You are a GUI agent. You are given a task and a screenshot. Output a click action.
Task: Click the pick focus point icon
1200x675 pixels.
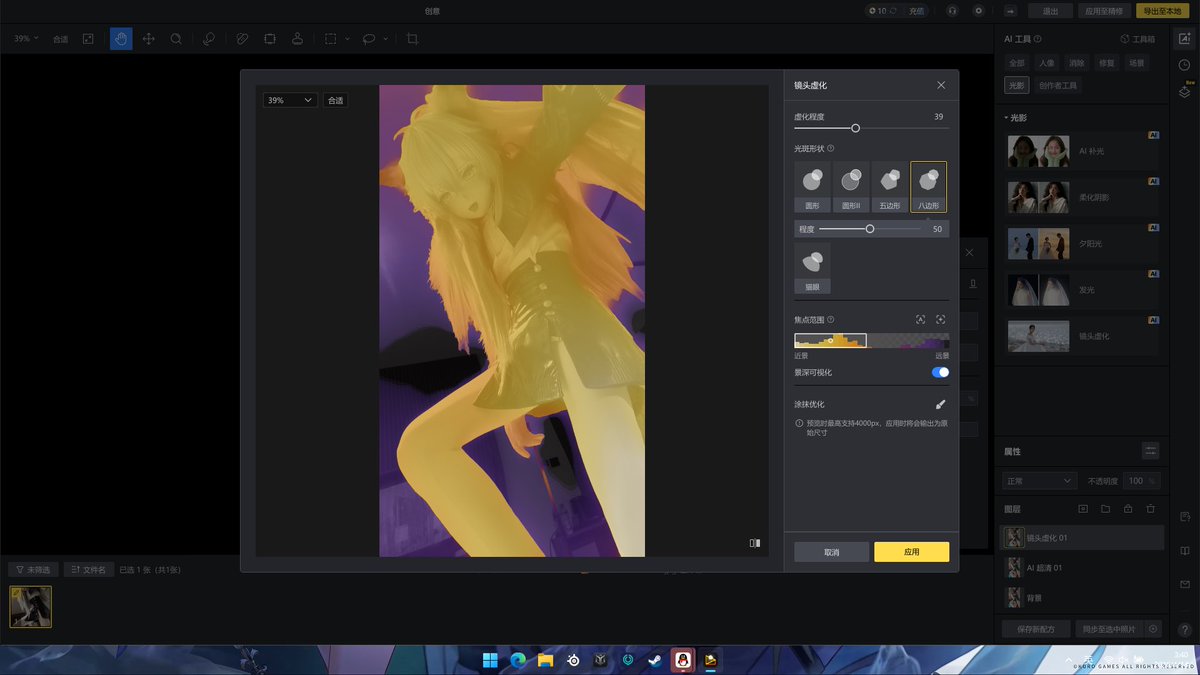941,320
